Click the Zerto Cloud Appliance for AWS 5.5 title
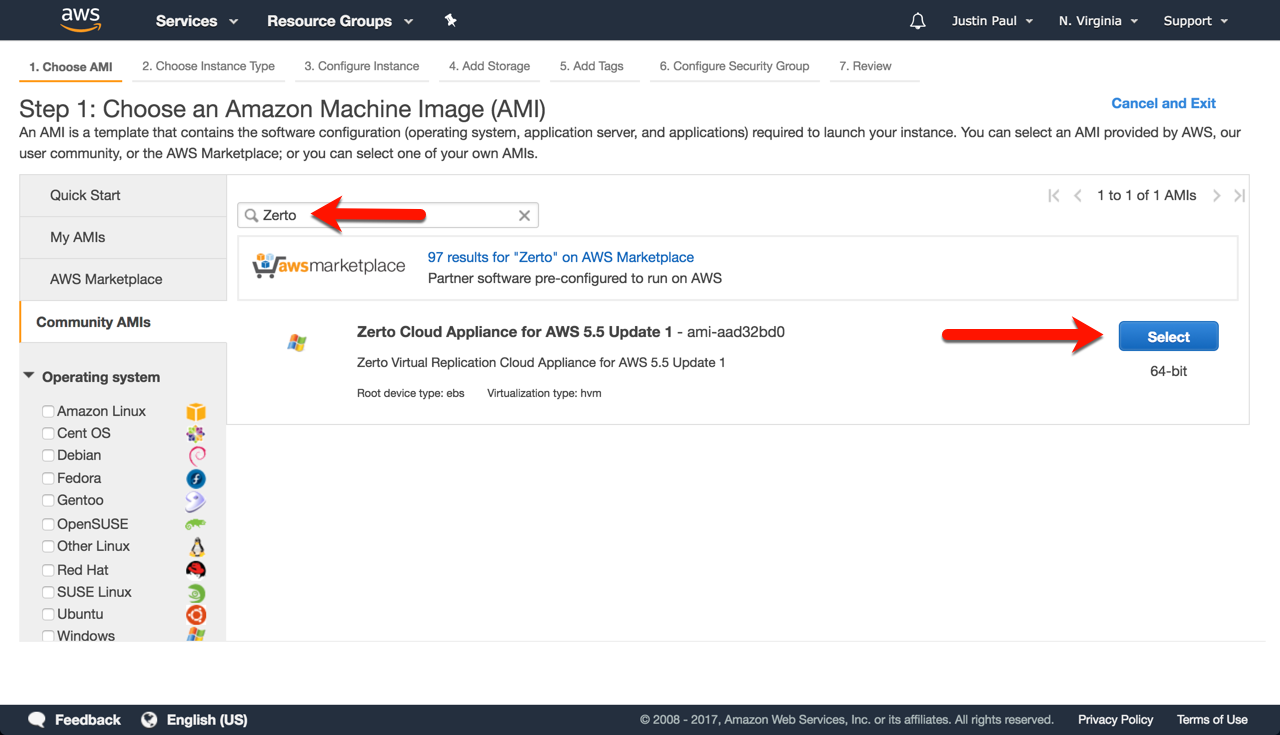 point(515,332)
